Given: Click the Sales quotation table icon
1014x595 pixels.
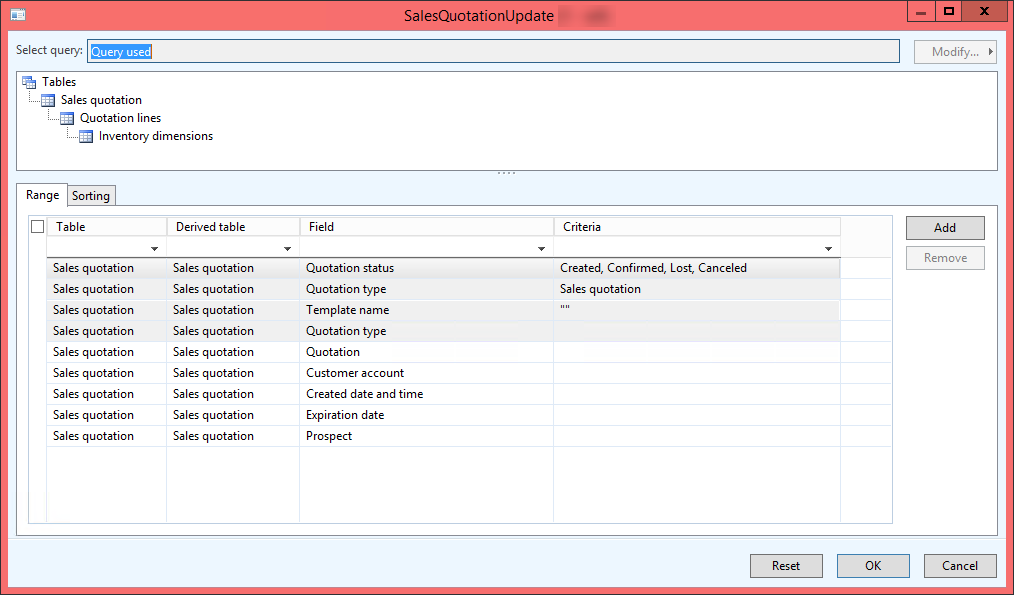Looking at the screenshot, I should coord(48,100).
